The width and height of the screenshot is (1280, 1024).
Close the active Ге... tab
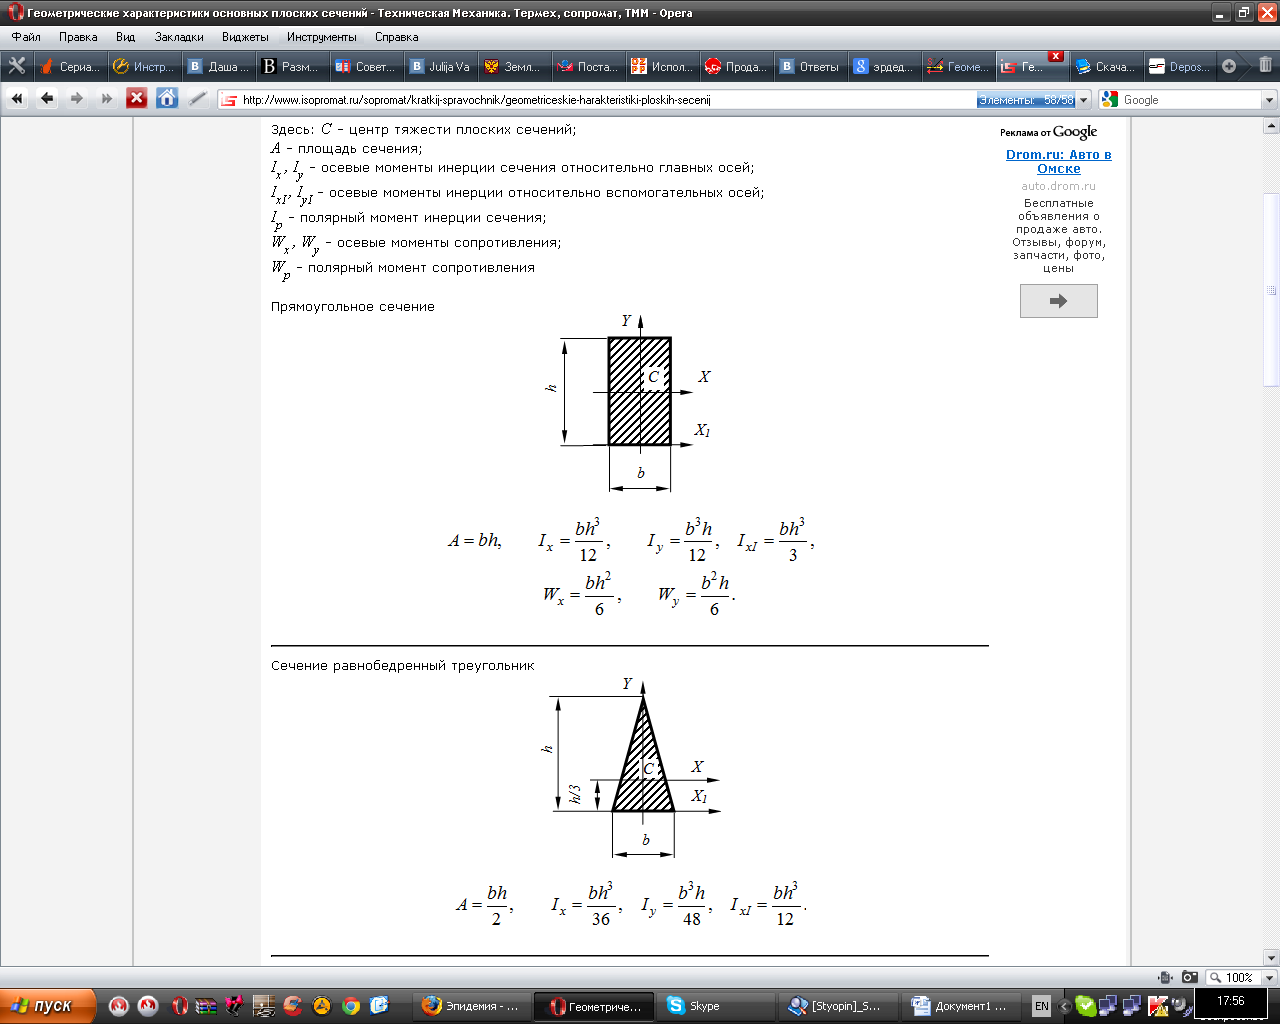pyautogui.click(x=1055, y=56)
